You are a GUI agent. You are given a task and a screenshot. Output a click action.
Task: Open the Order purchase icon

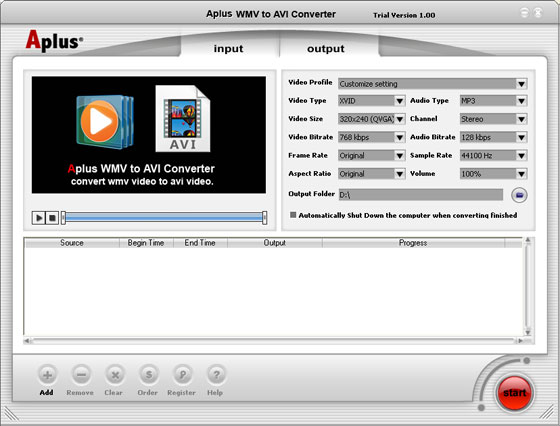[x=149, y=375]
